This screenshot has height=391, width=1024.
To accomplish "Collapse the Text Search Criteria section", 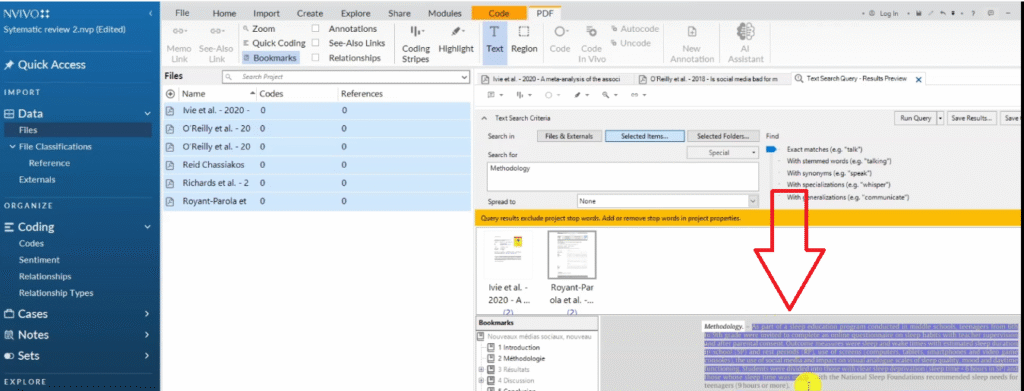I will (x=484, y=118).
